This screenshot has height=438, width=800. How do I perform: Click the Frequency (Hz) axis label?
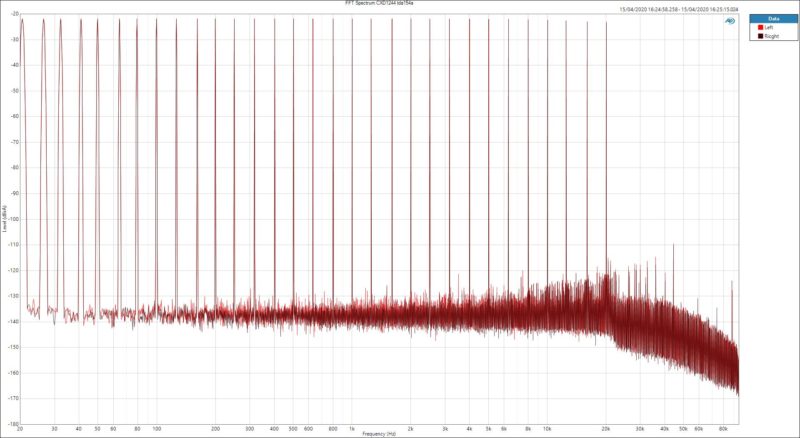click(x=381, y=434)
